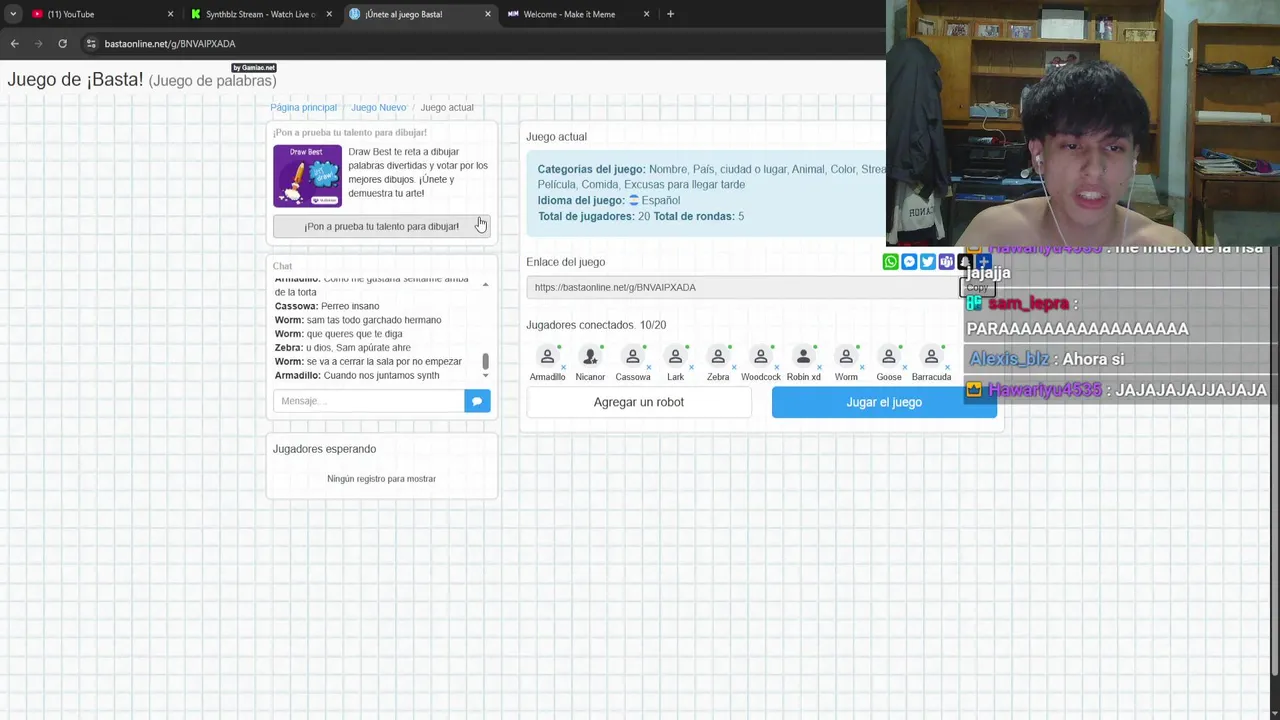Switch to the YouTube tab

(x=100, y=14)
